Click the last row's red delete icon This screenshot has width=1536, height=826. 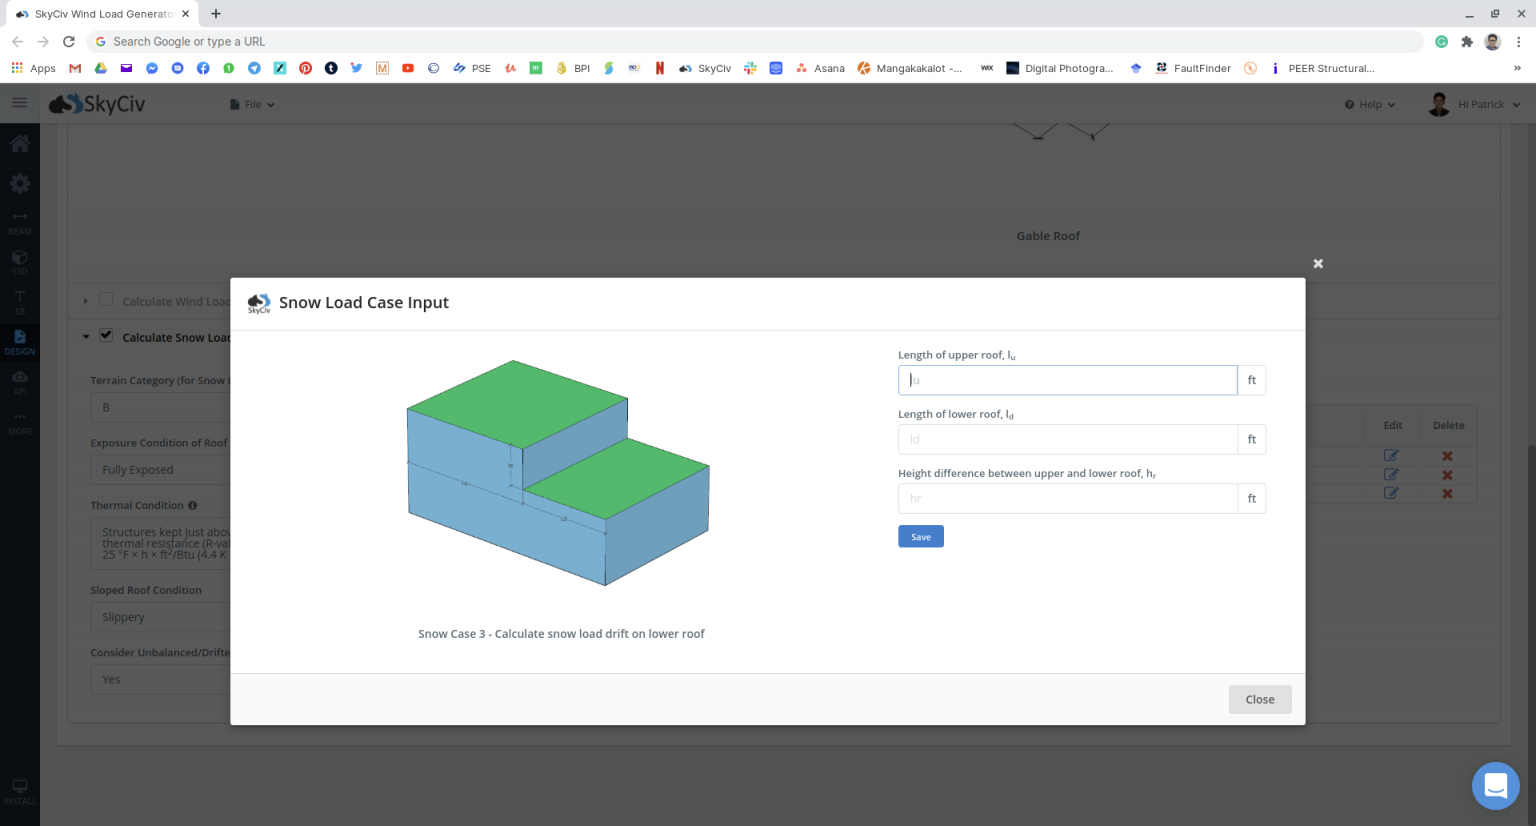1447,493
